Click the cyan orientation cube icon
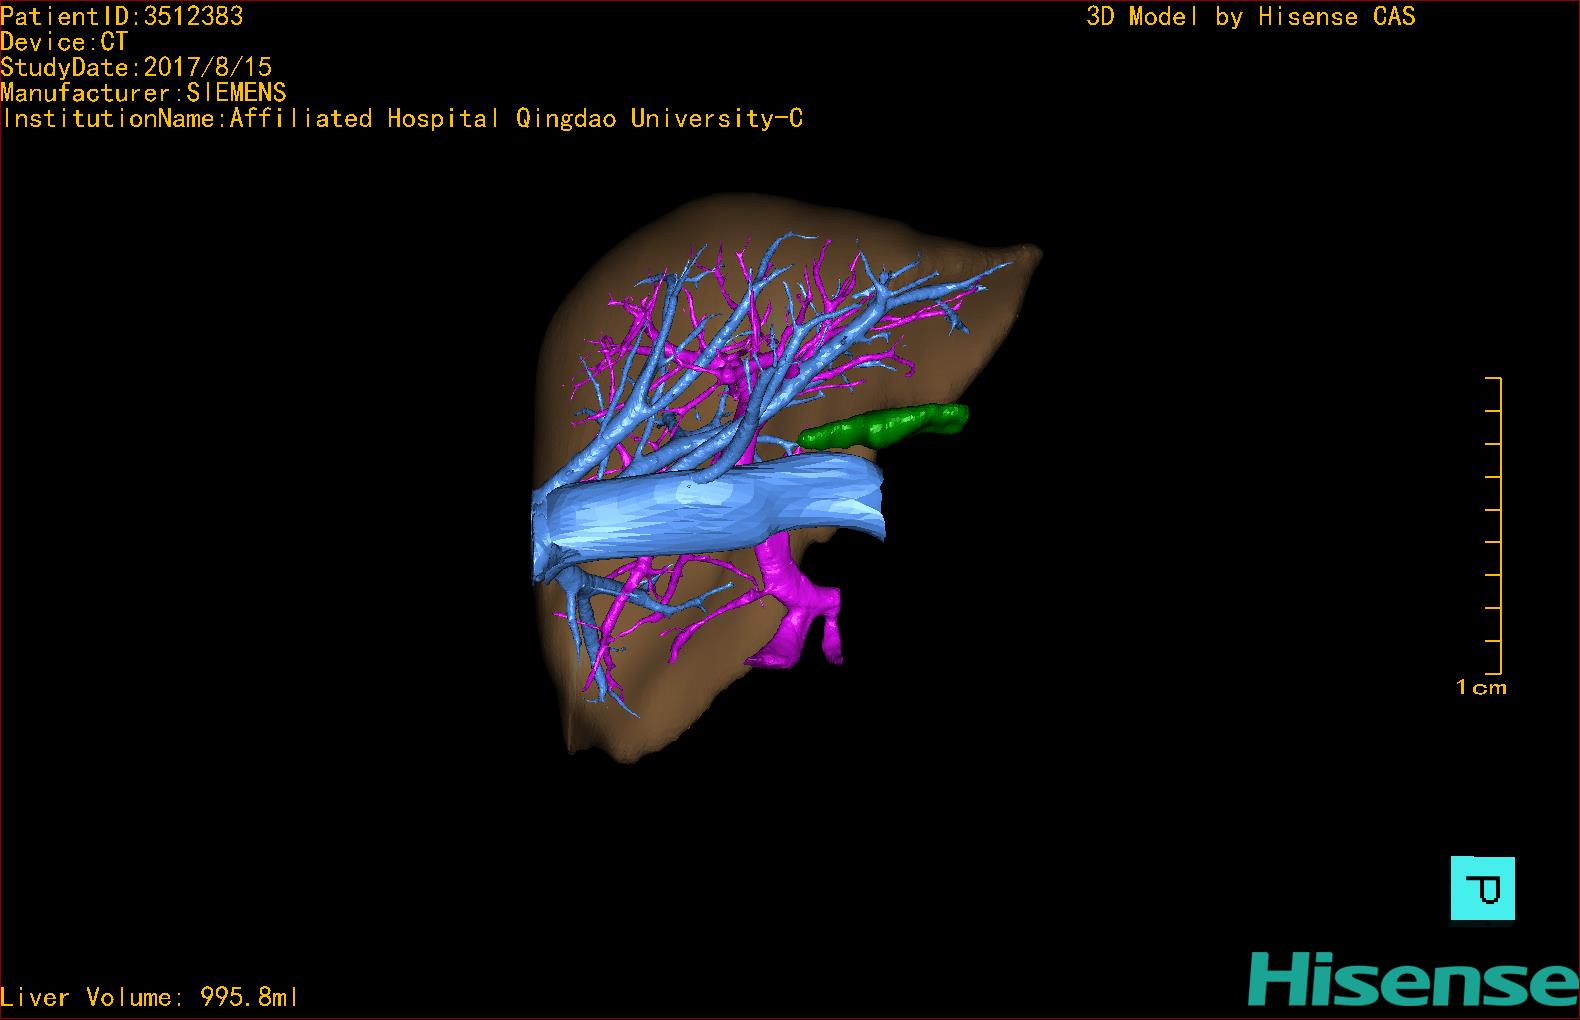This screenshot has width=1580, height=1020. click(x=1482, y=888)
